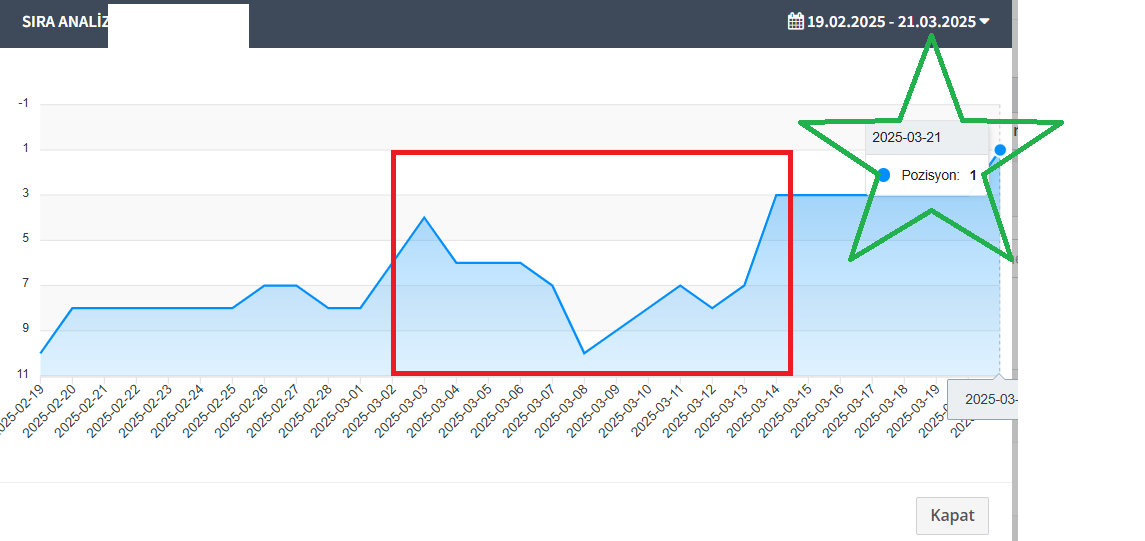Click the y-axis label 11
The width and height of the screenshot is (1145, 541).
23,375
